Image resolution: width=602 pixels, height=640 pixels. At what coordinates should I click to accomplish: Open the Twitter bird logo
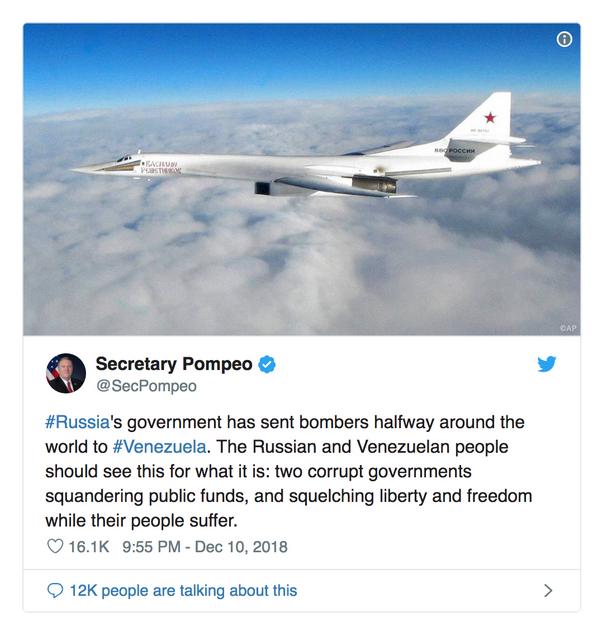click(546, 364)
